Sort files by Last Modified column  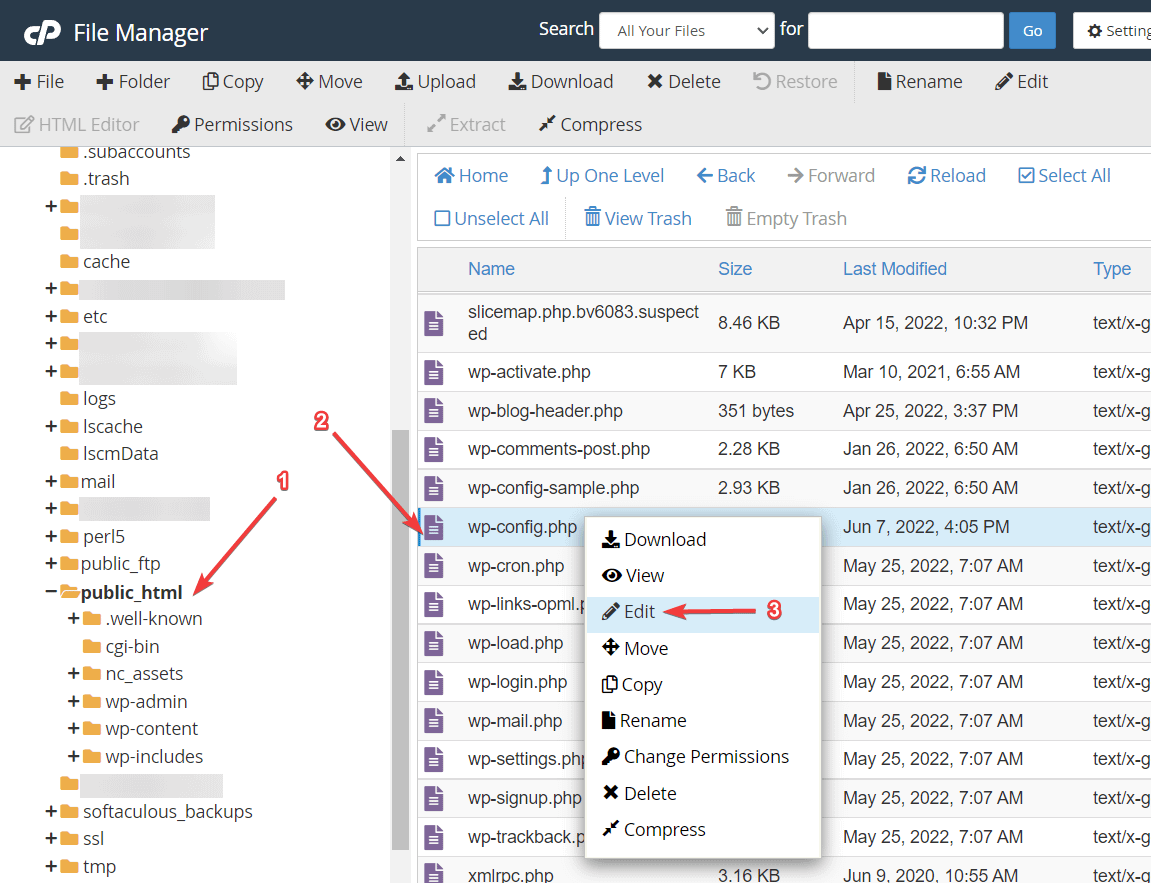pyautogui.click(x=895, y=269)
